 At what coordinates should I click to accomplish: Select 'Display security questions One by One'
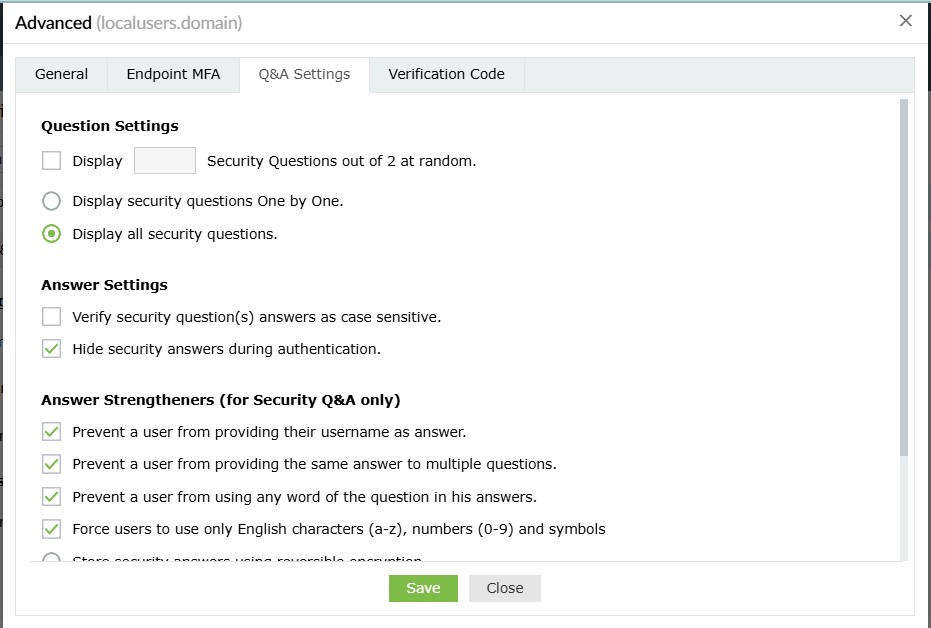tap(51, 200)
